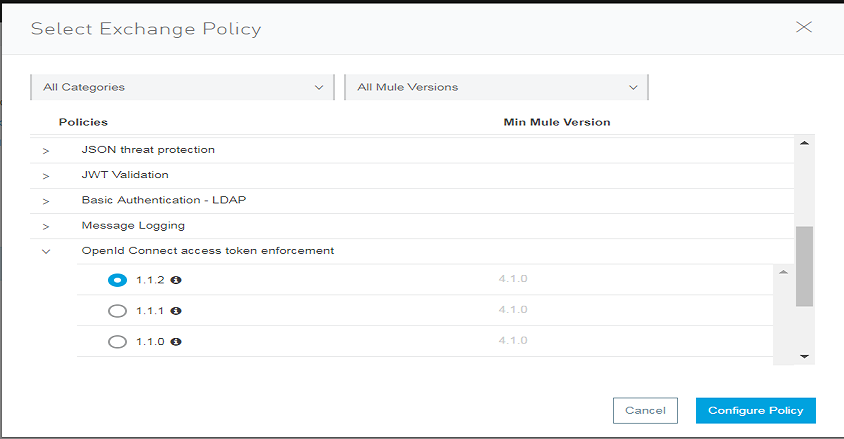Select the 1.1.2 version radio button
The image size is (844, 439).
click(117, 280)
